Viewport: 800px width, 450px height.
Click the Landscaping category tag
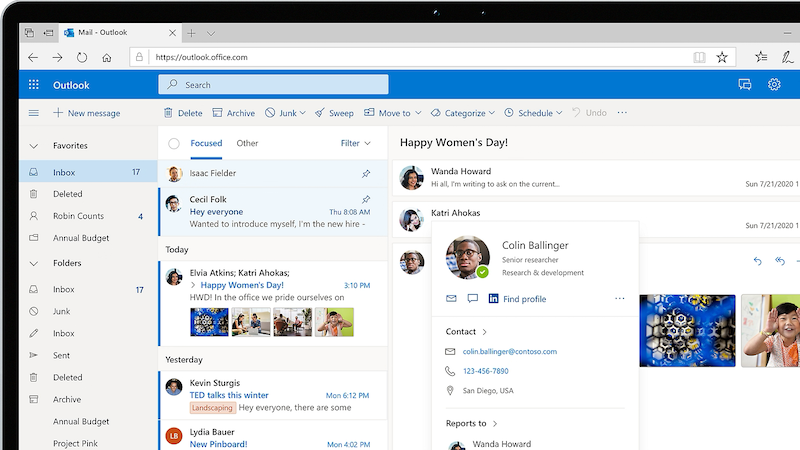(x=212, y=408)
